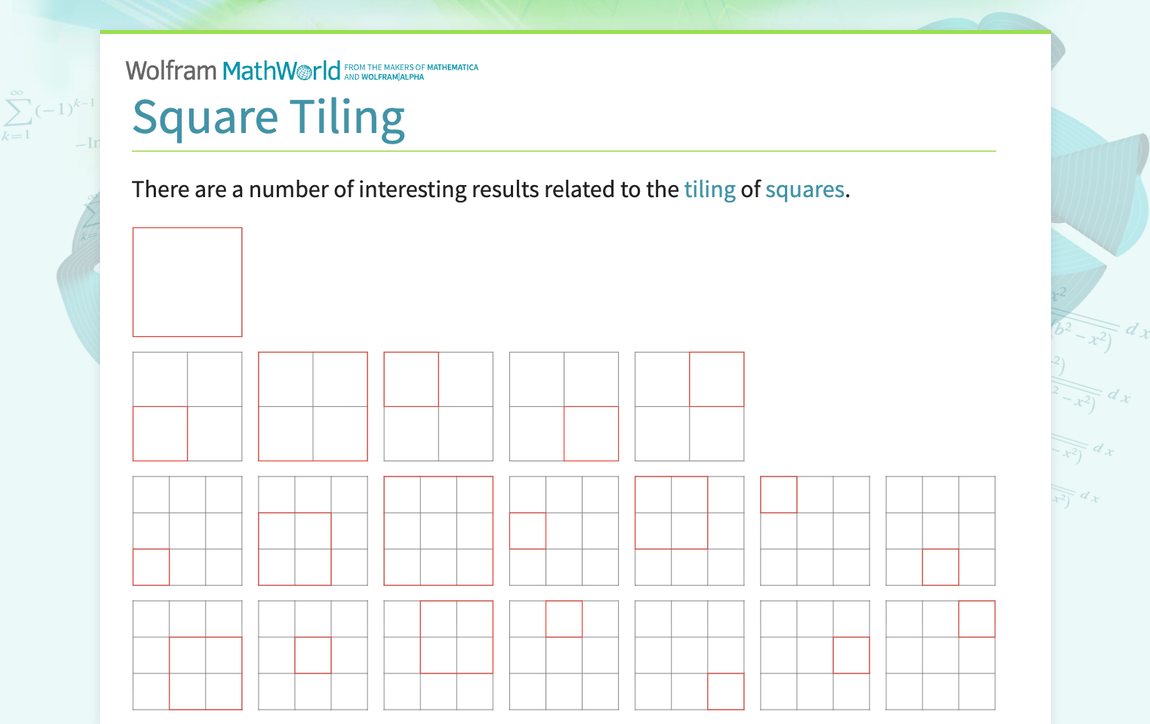Follow the squares hyperlink in the text
The width and height of the screenshot is (1150, 724).
(805, 189)
